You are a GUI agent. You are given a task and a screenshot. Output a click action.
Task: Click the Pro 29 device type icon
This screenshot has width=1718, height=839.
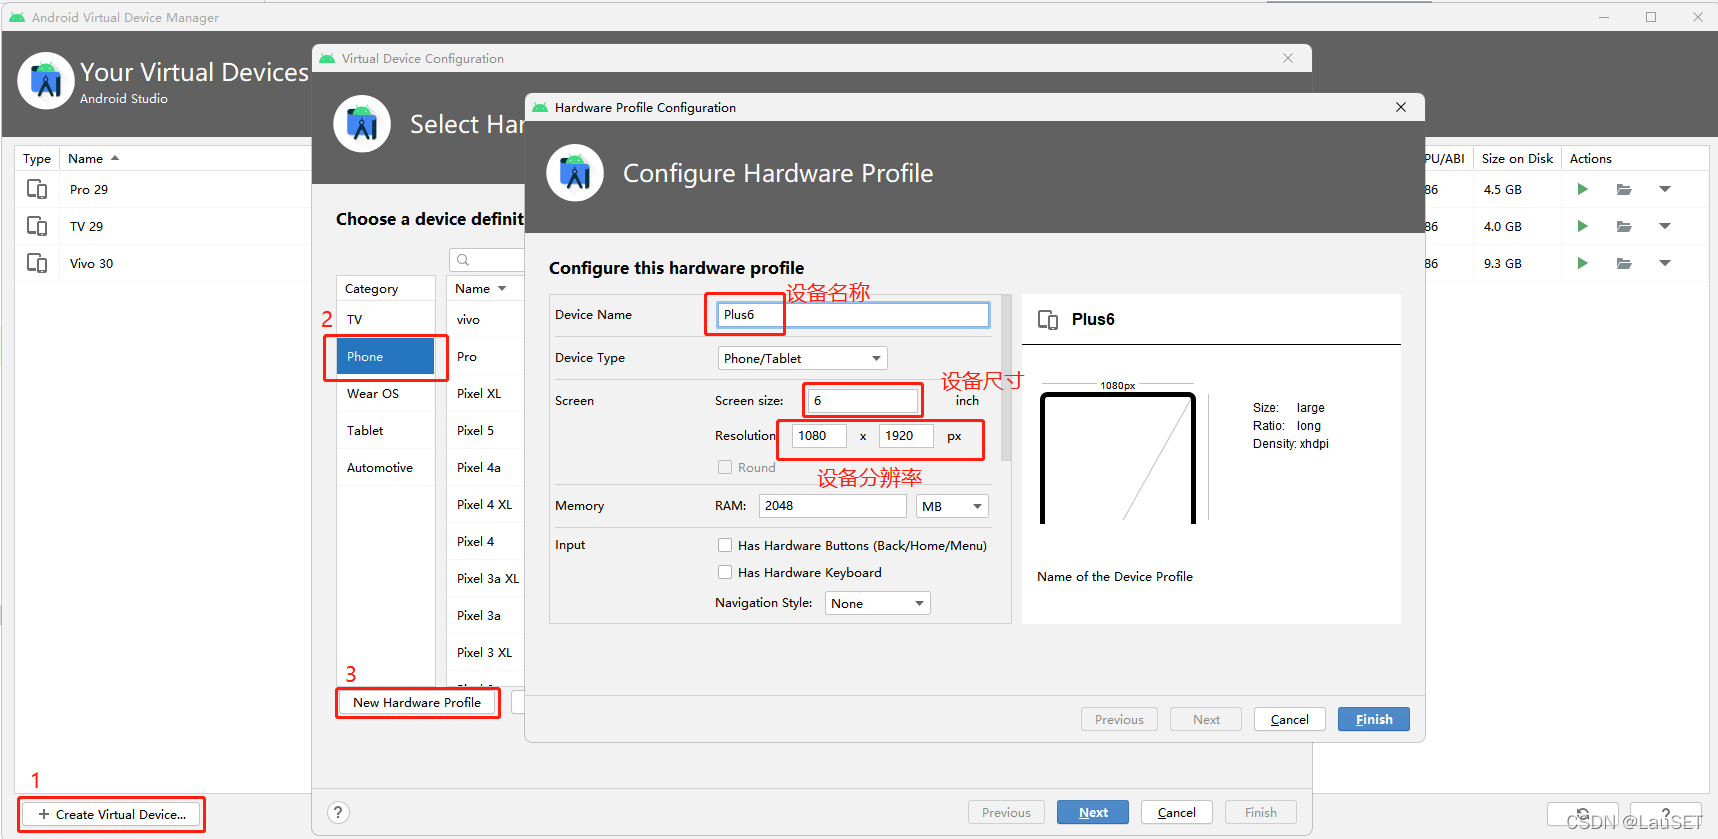pos(37,189)
